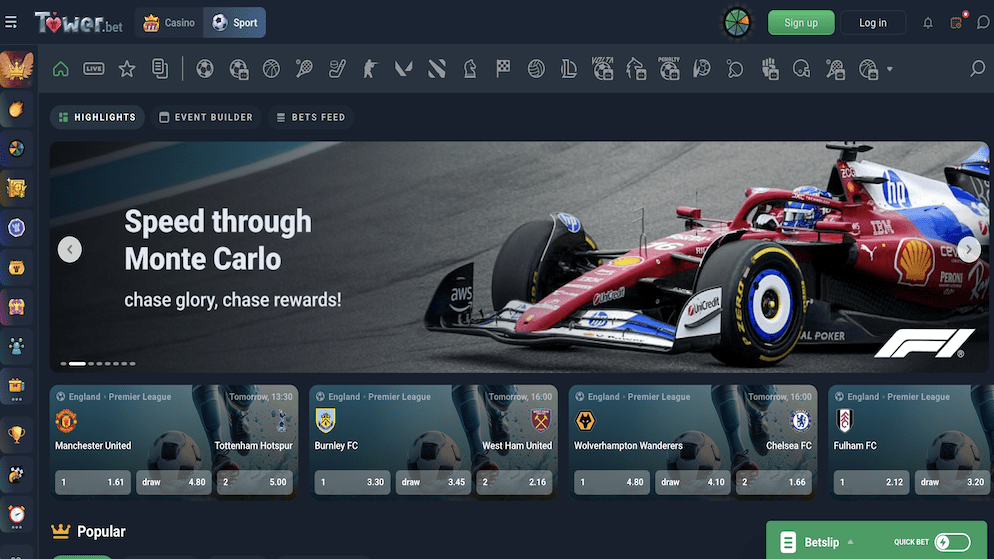Bet draw at 4.80 odds
Screen dimensions: 994x559
(x=174, y=482)
